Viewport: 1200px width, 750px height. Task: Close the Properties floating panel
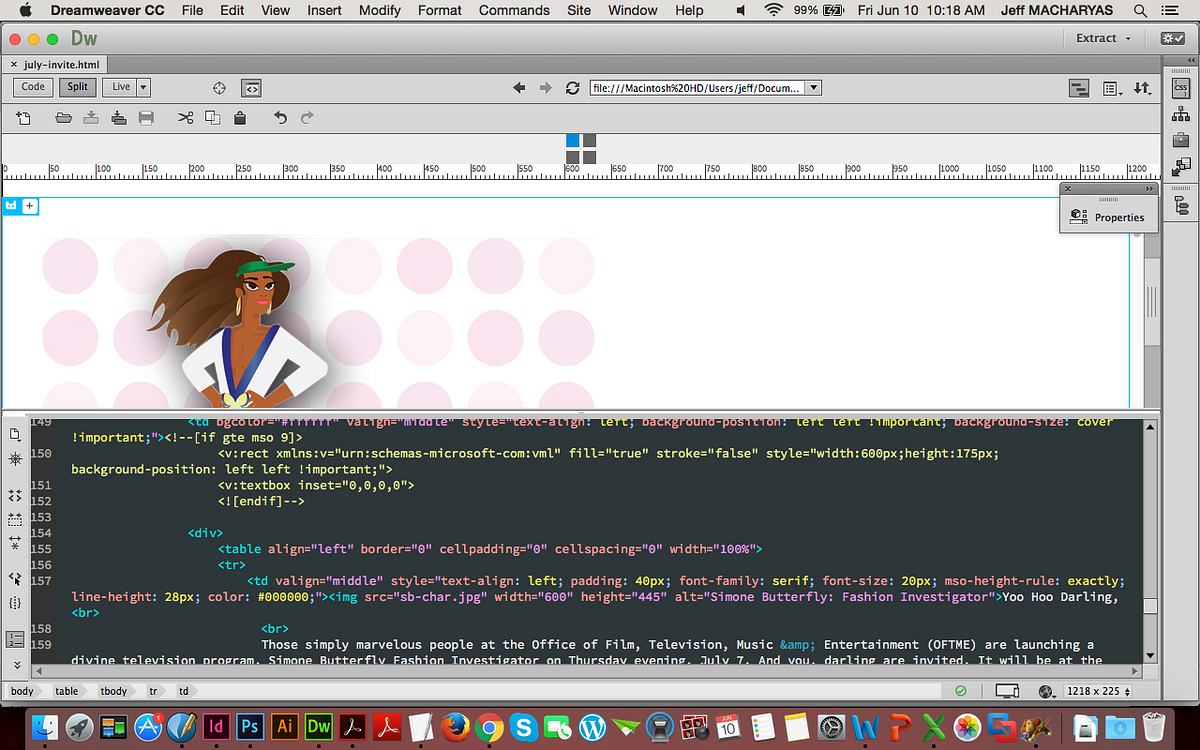[x=1068, y=188]
